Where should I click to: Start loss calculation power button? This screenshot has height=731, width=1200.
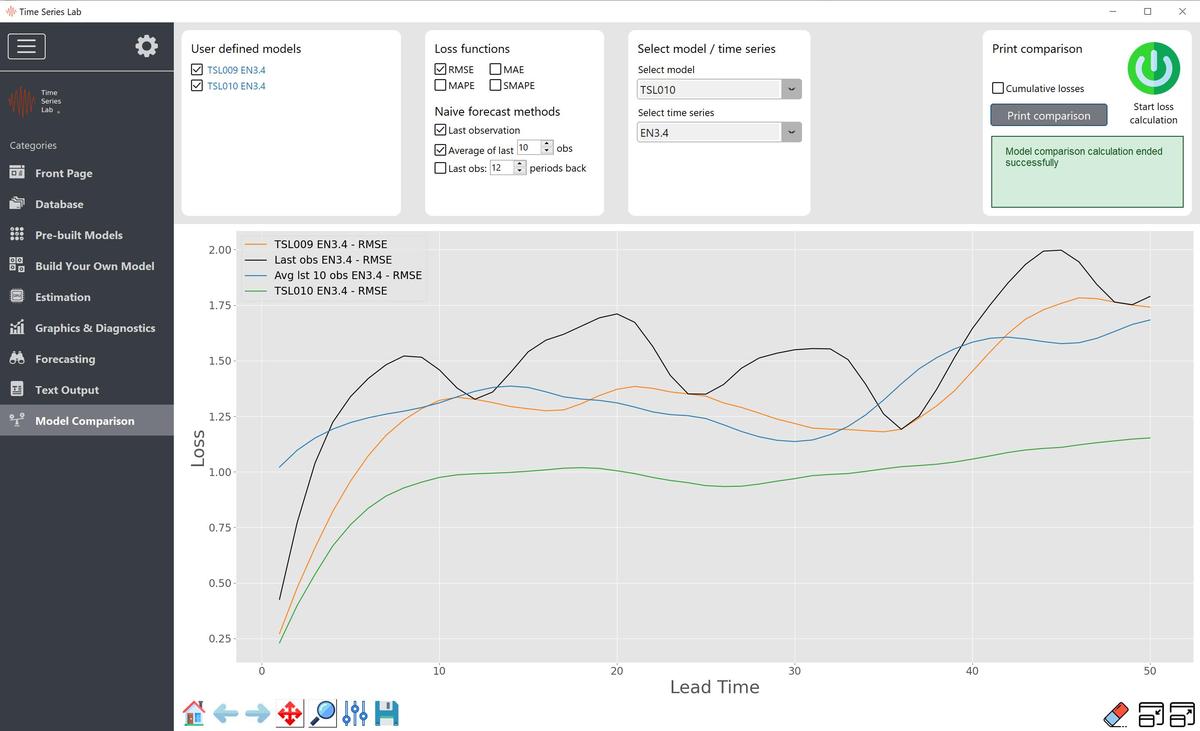(x=1153, y=68)
